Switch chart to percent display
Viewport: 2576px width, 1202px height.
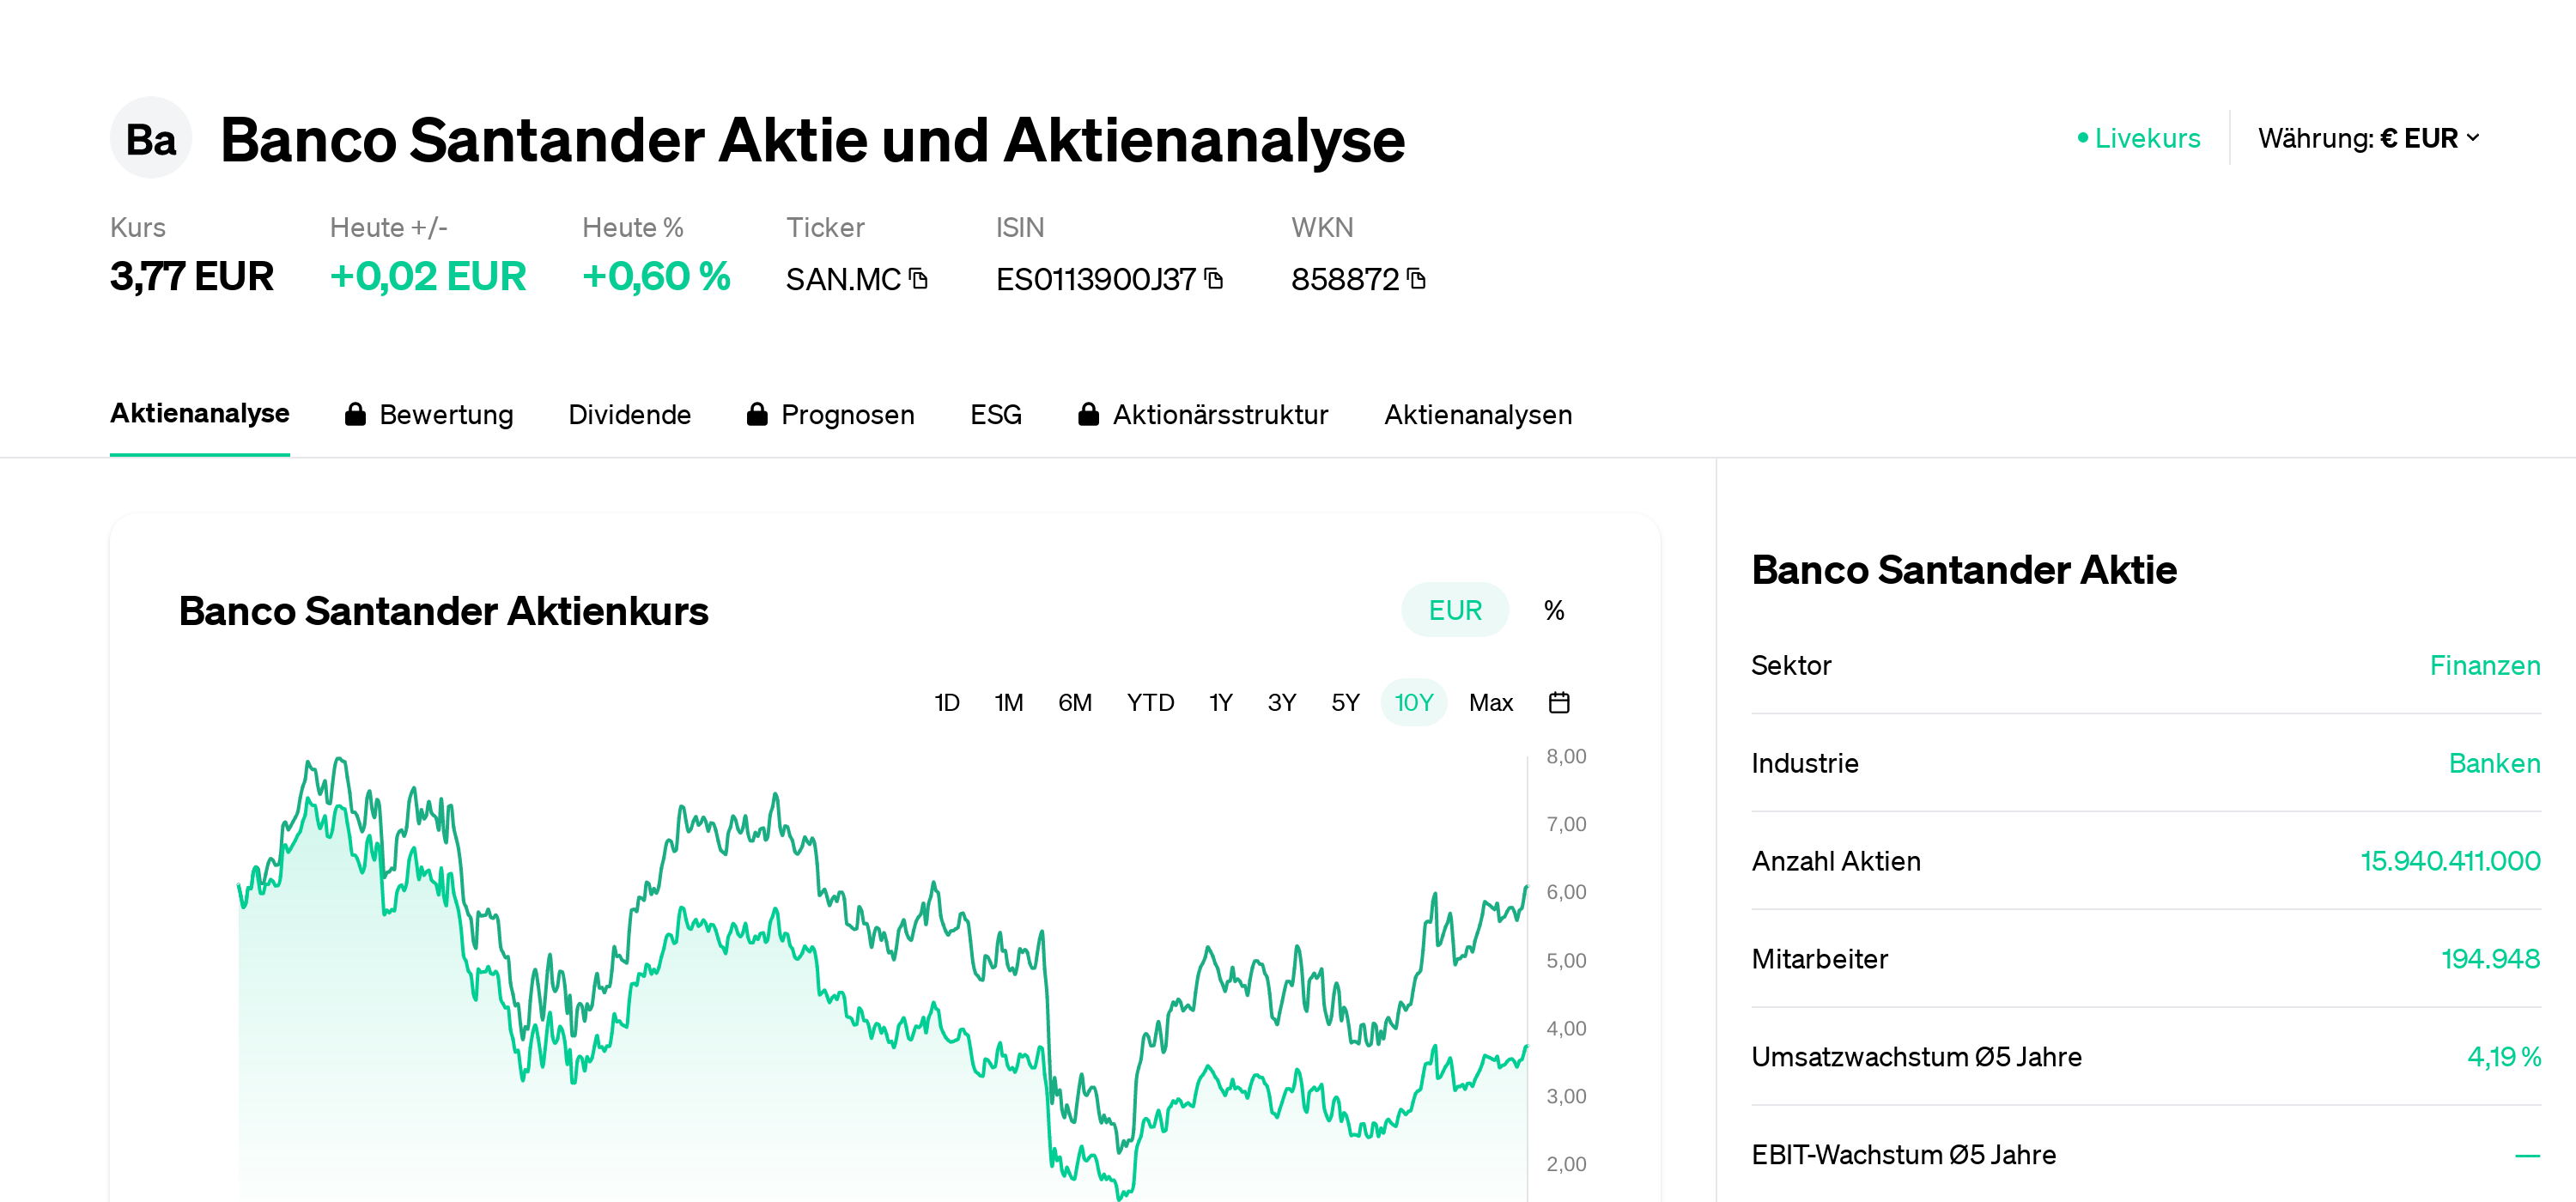[1553, 610]
